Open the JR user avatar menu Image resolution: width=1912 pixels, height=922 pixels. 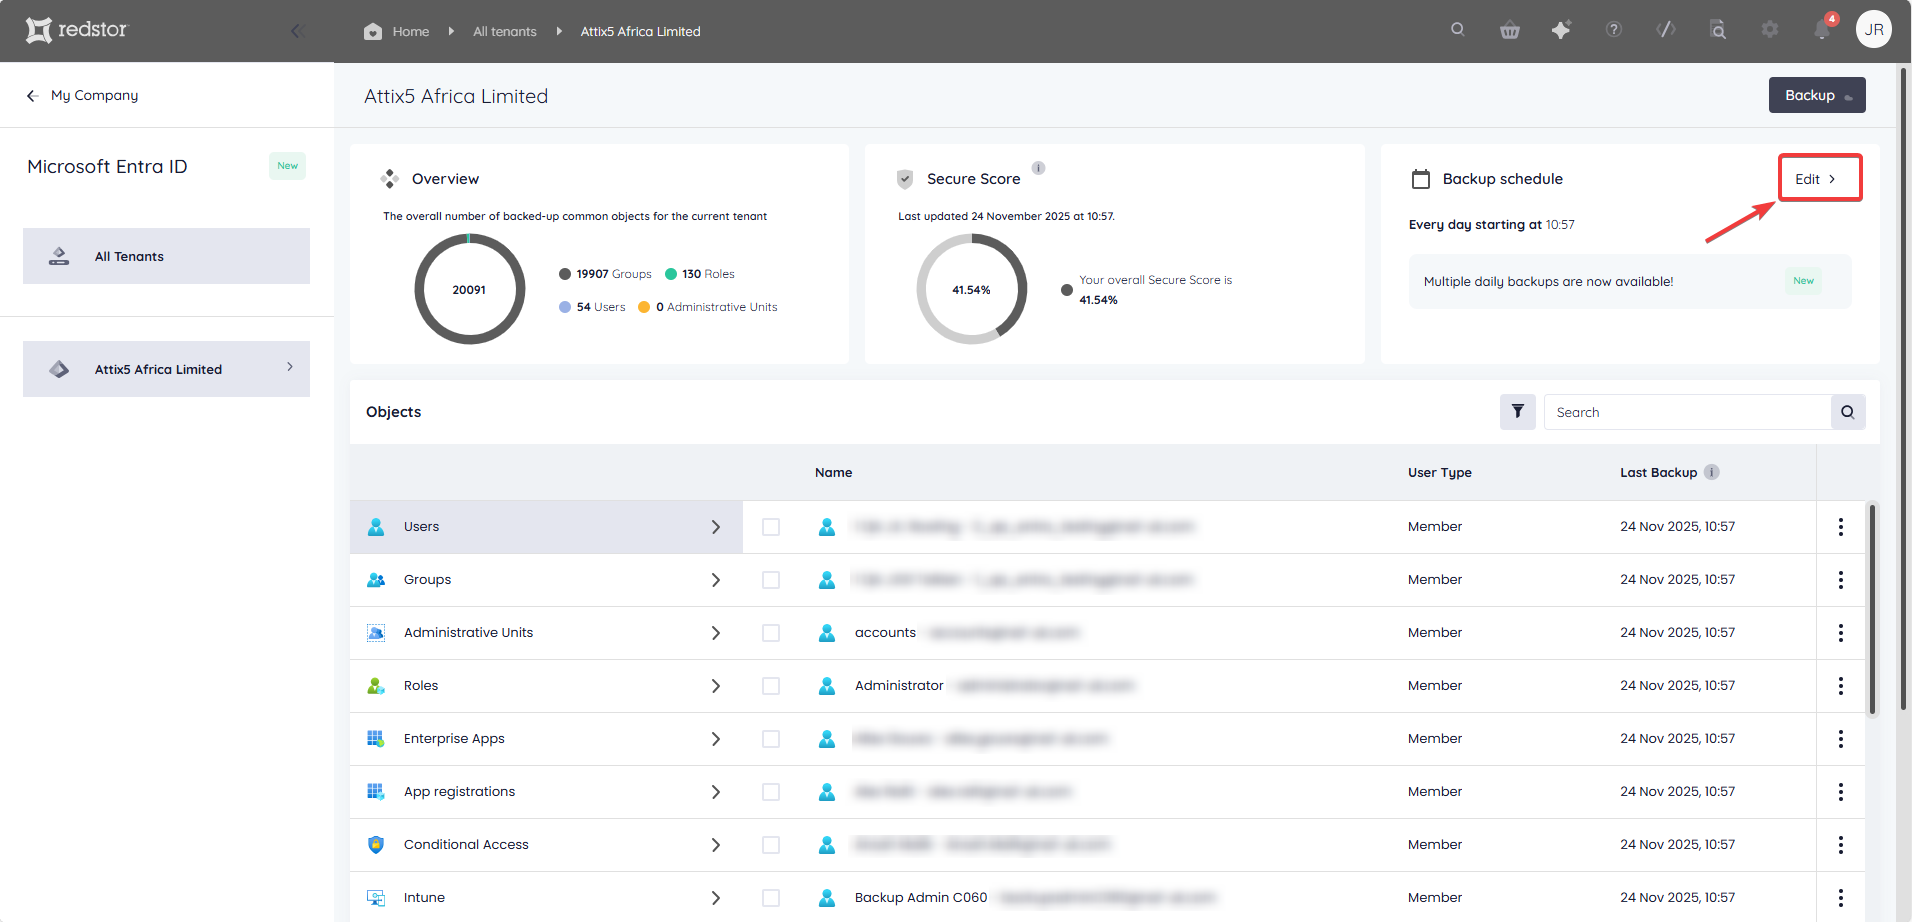pos(1874,30)
